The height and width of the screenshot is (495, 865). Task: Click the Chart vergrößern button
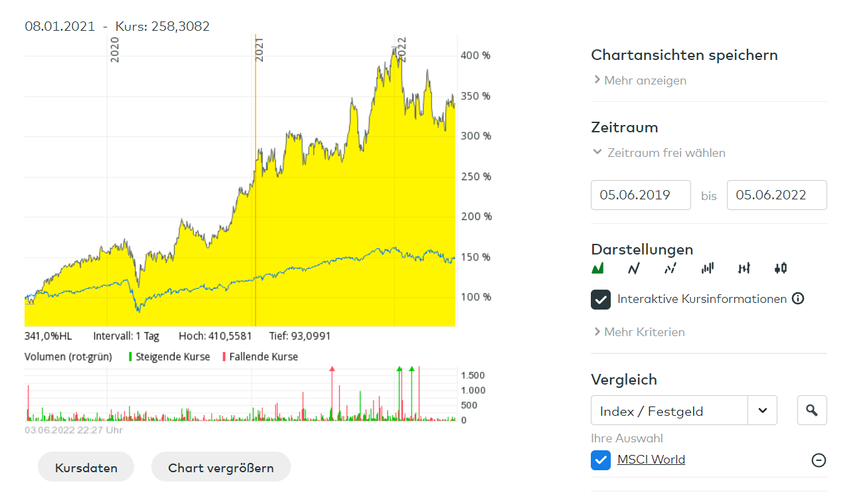point(220,467)
